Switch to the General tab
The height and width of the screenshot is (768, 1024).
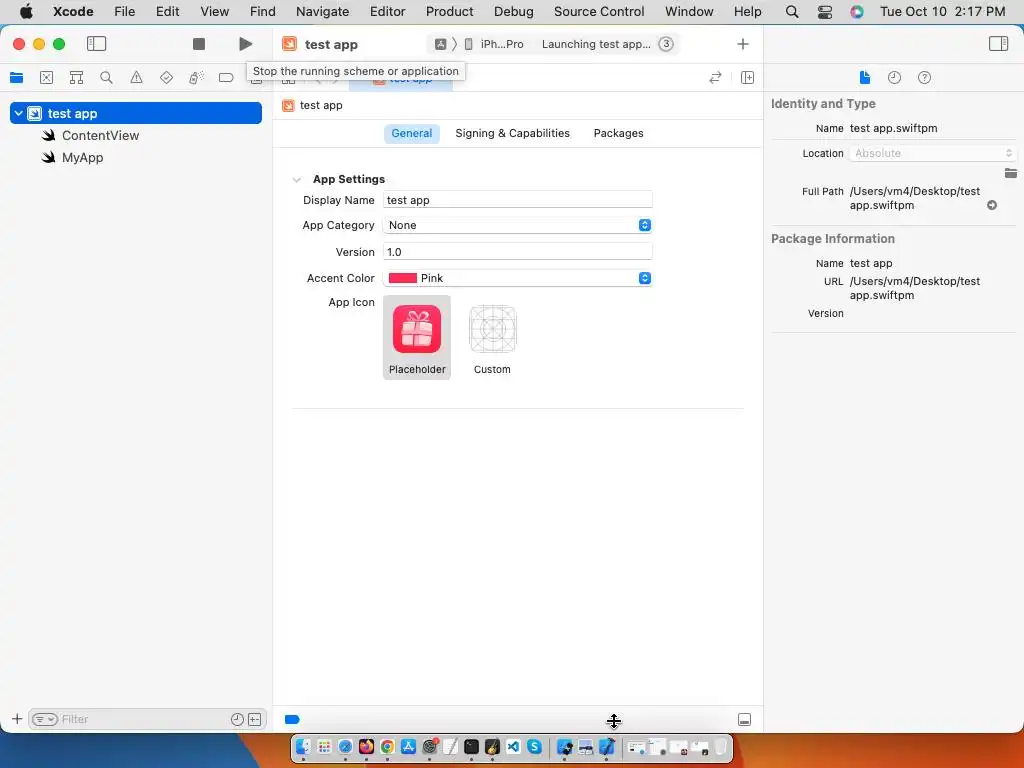411,133
